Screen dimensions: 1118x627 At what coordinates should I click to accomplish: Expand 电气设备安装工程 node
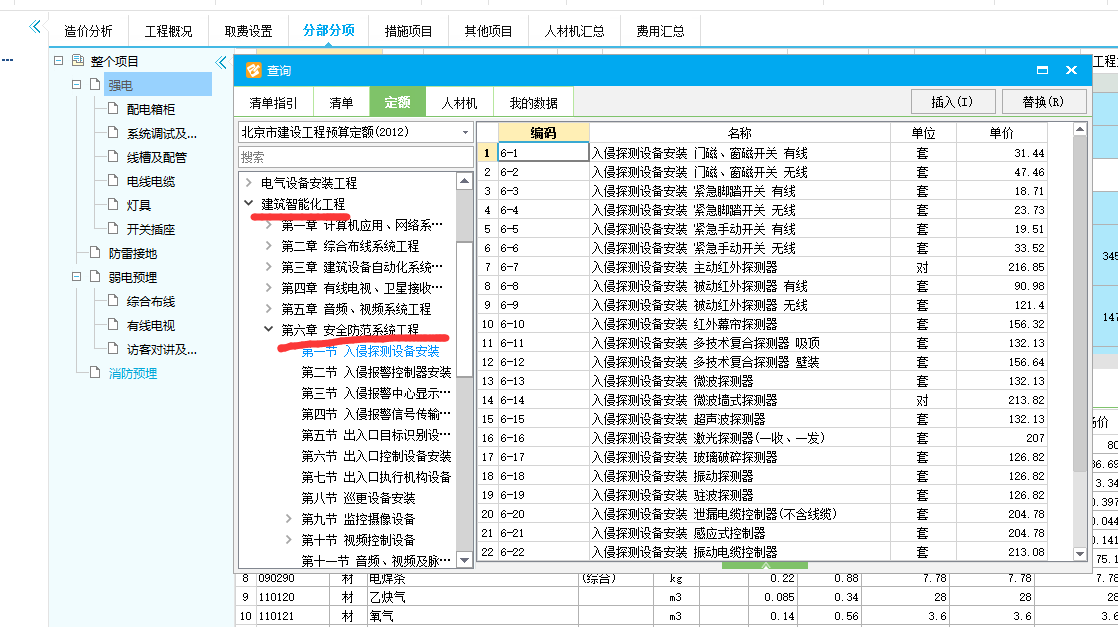click(248, 183)
